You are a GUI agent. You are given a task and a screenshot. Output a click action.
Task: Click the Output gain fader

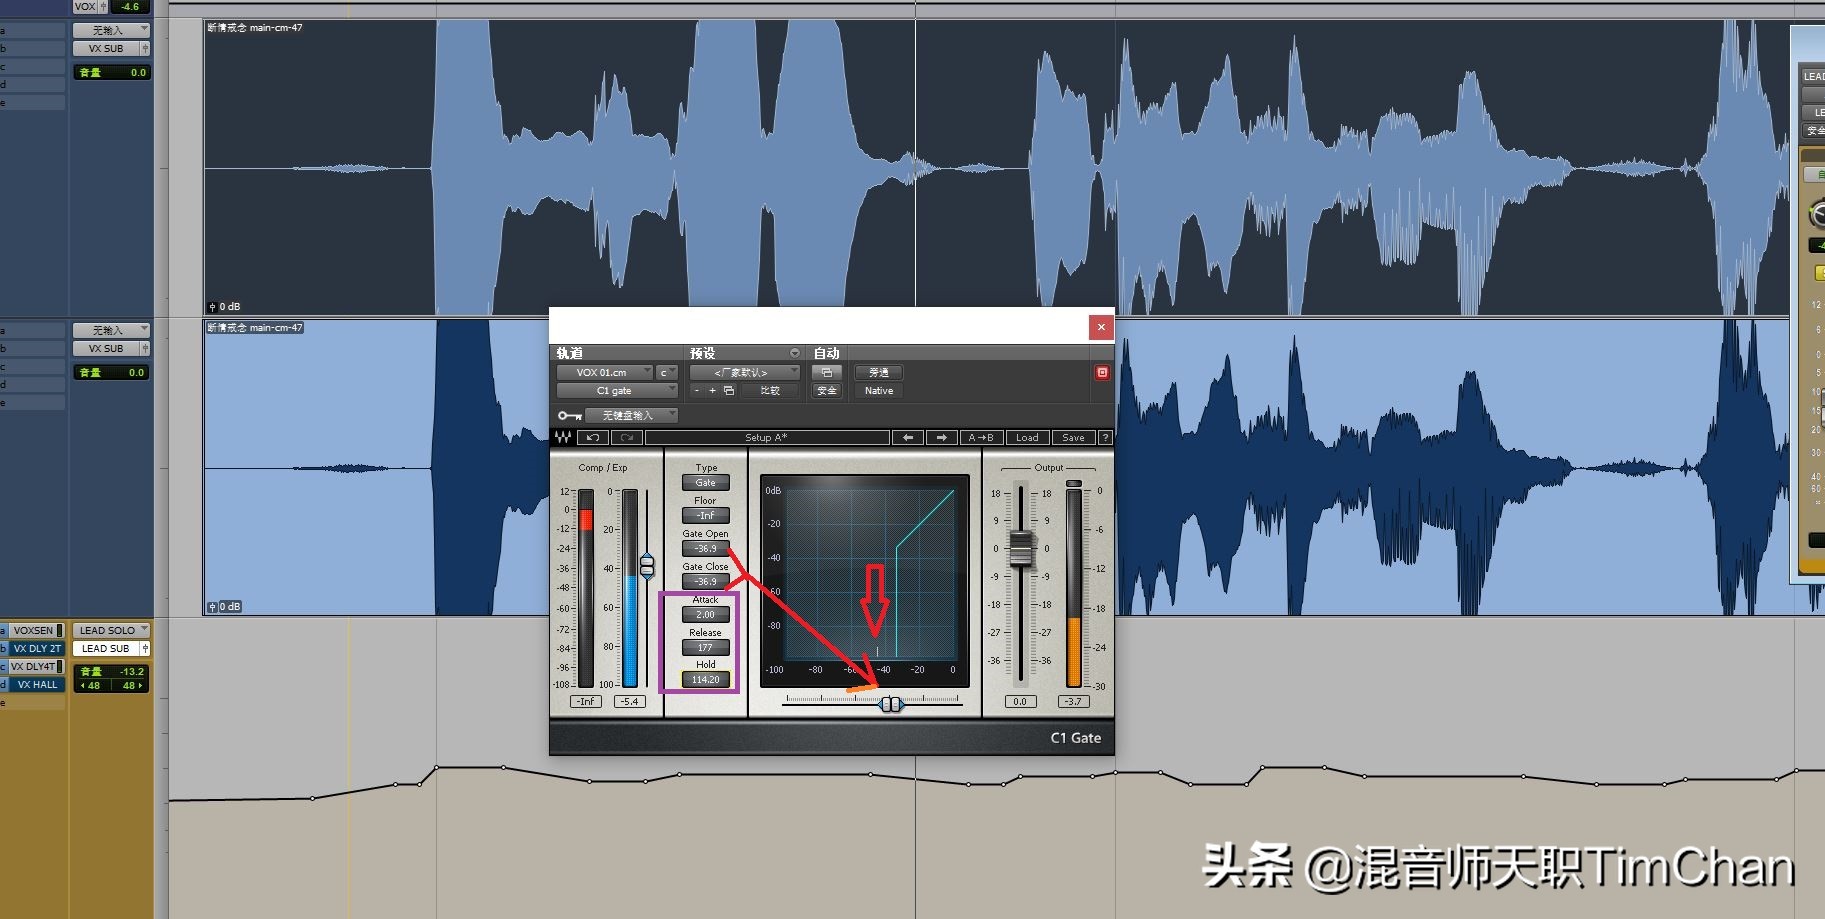click(1020, 548)
